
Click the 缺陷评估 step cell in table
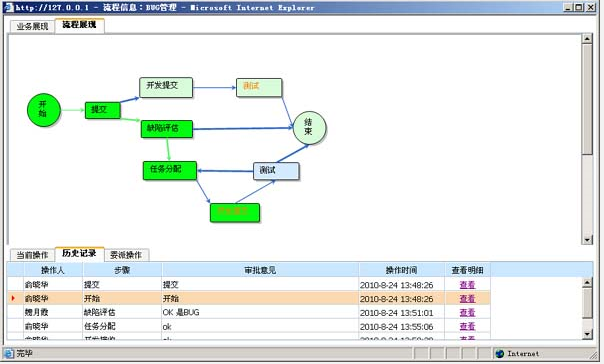[x=122, y=312]
